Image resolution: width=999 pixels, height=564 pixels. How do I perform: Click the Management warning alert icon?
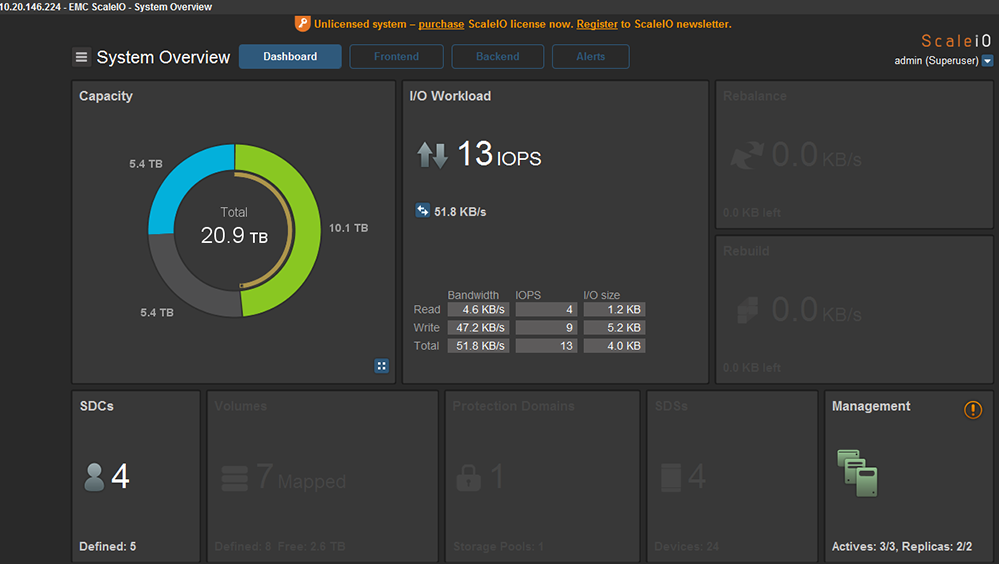pyautogui.click(x=973, y=410)
